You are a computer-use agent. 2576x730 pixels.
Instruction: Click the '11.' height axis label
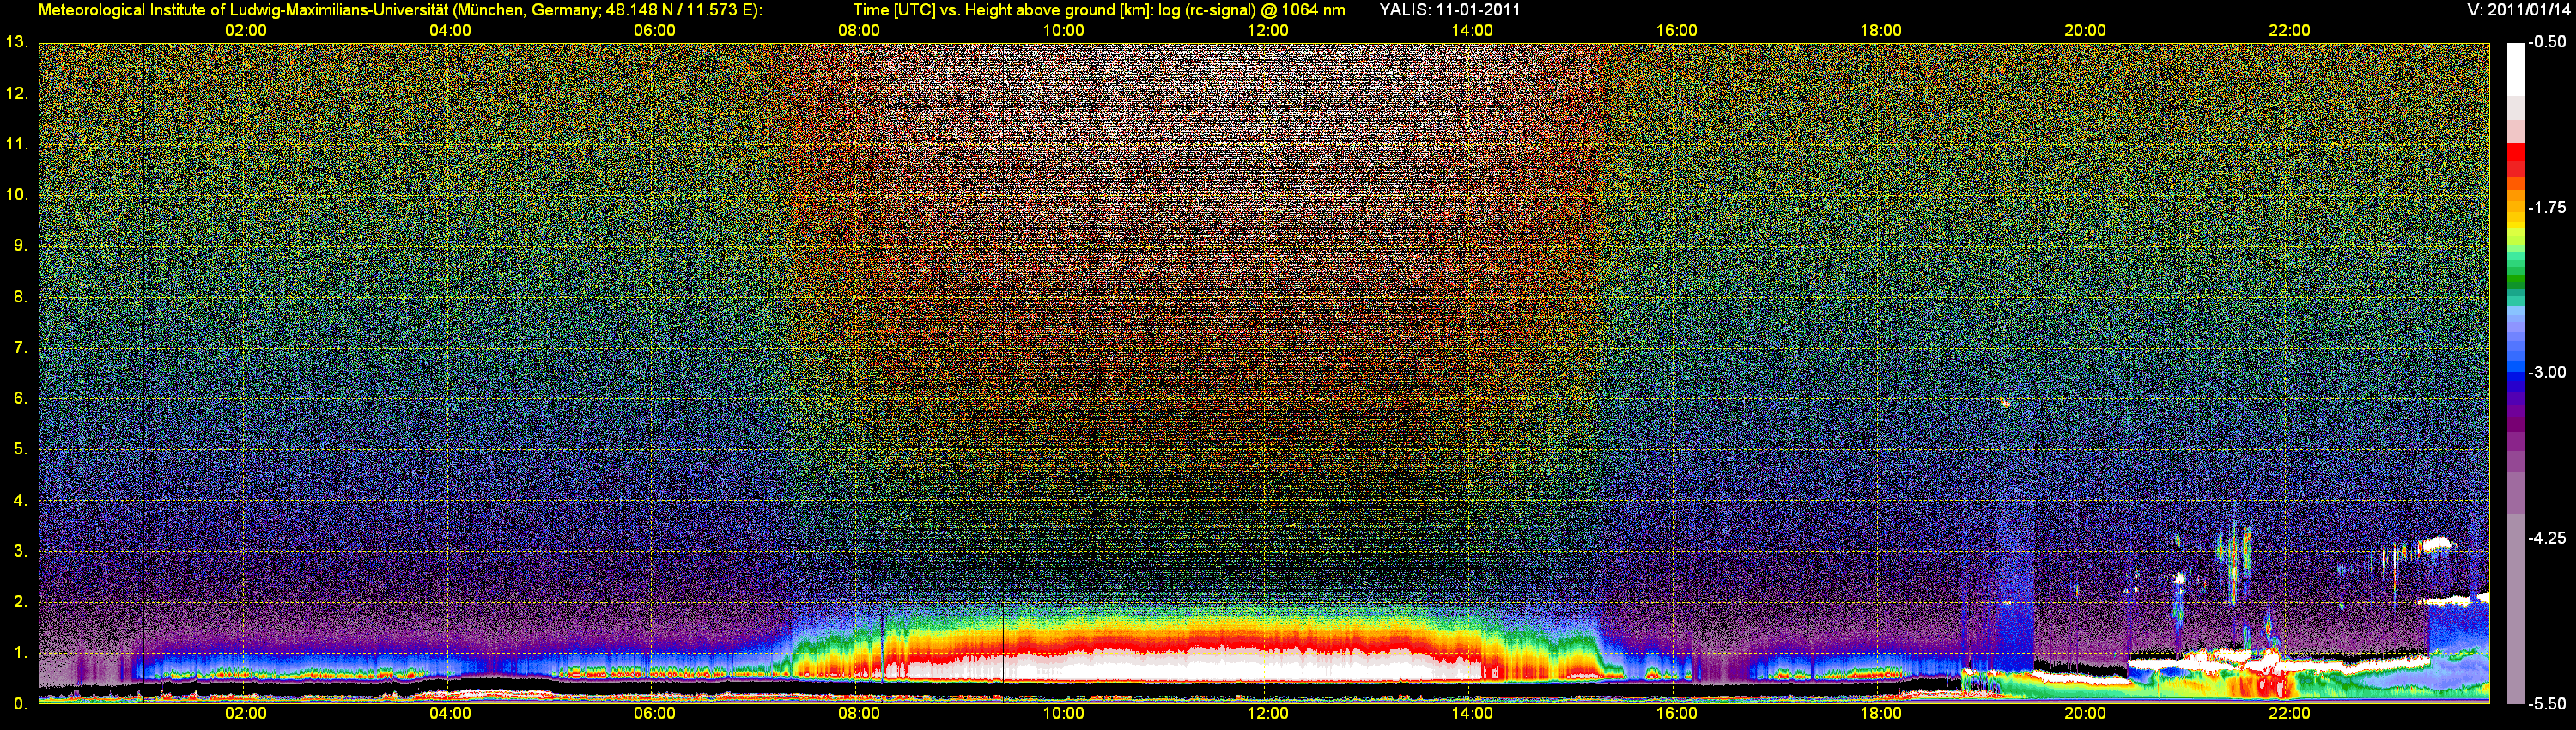17,144
